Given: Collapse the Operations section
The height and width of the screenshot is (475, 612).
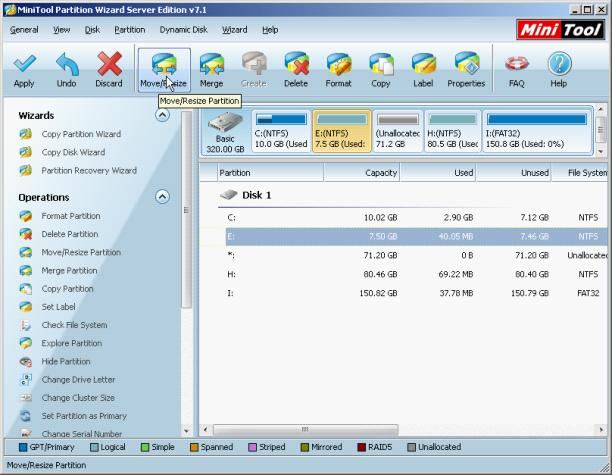Looking at the screenshot, I should (162, 196).
